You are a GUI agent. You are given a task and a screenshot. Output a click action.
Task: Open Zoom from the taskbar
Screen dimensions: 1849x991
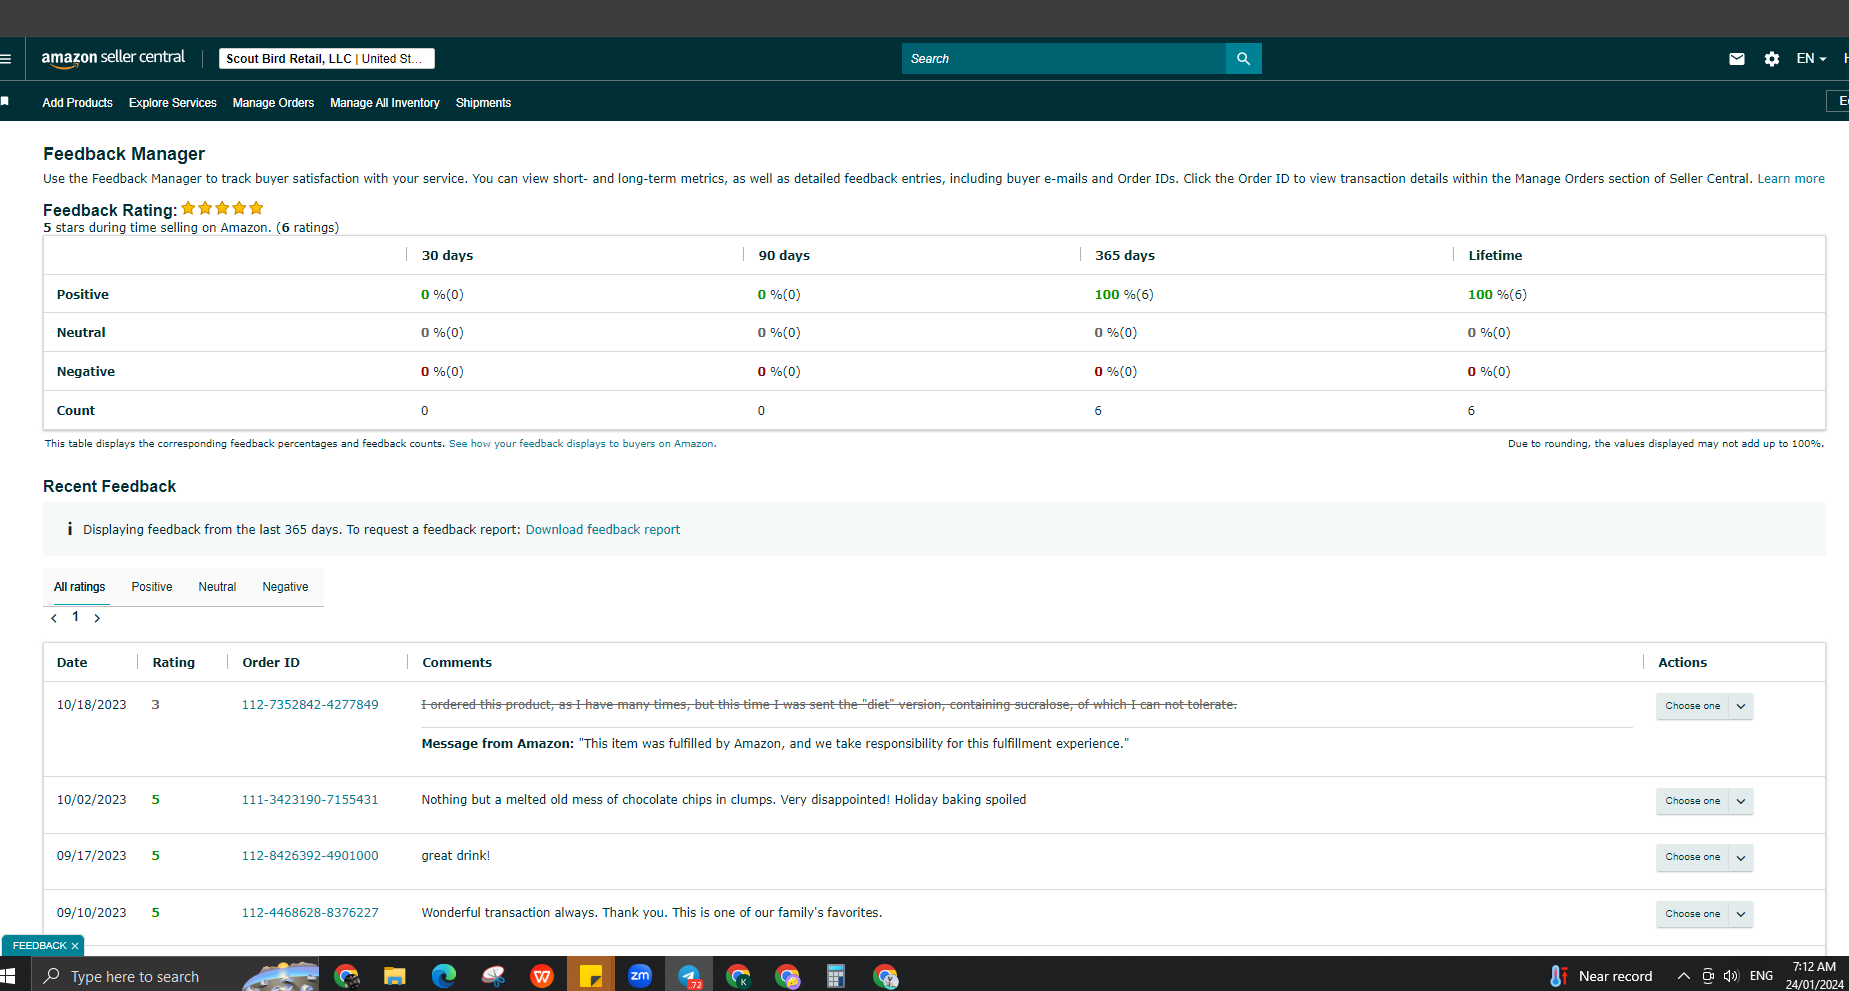pos(639,976)
